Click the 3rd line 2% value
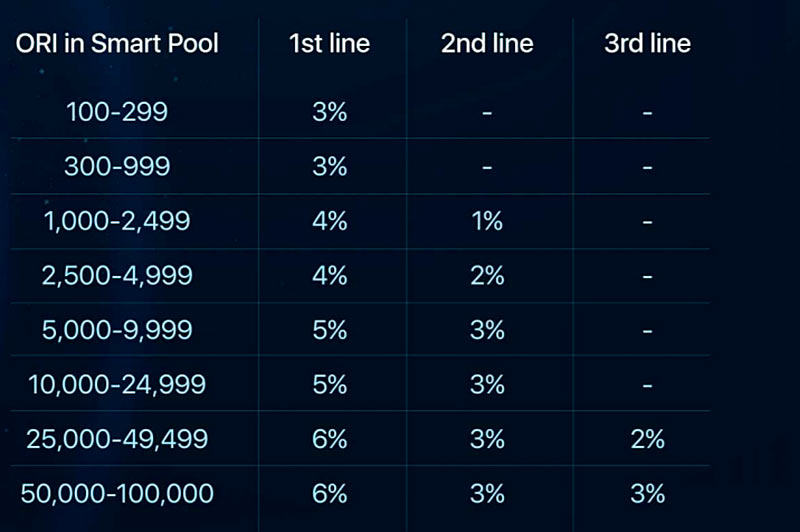 (647, 438)
